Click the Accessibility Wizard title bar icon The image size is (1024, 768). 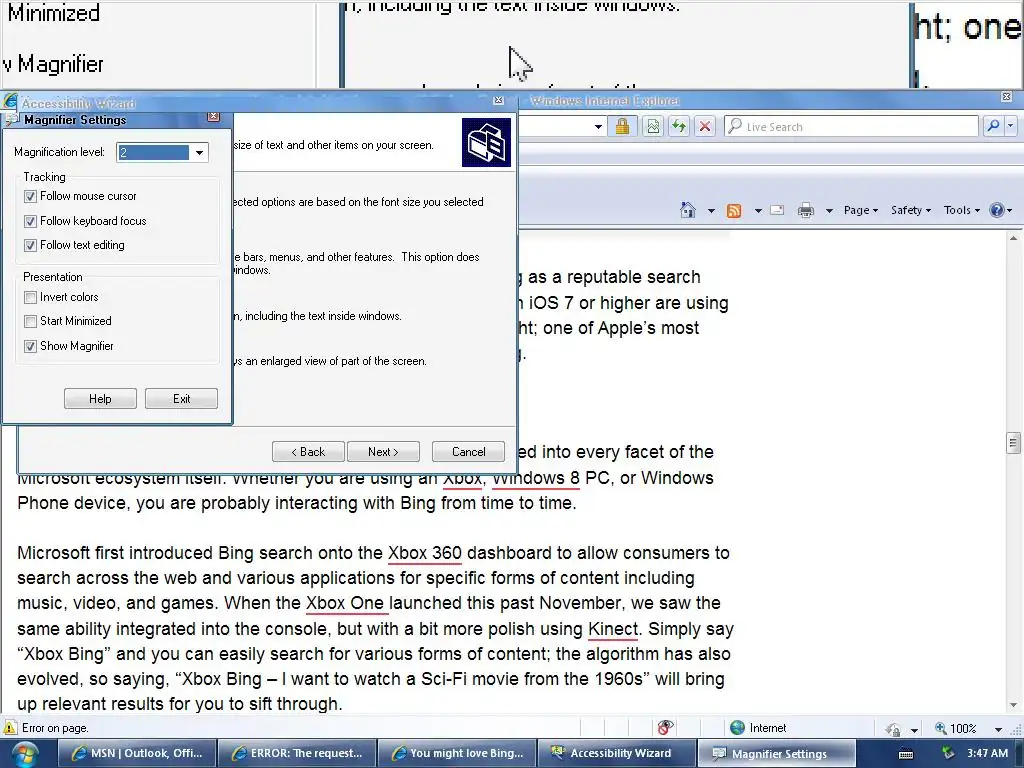point(9,102)
